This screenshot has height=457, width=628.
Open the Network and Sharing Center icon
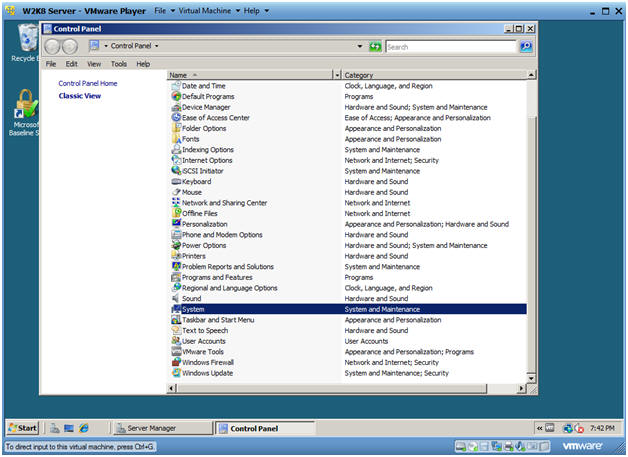point(176,203)
